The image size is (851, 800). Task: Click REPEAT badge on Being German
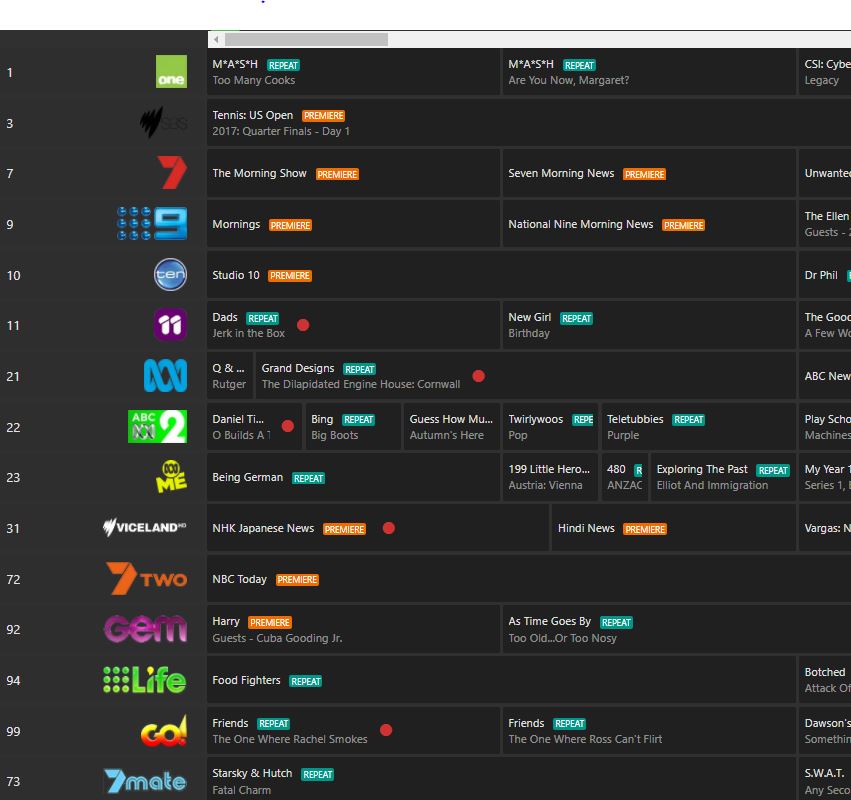[x=308, y=478]
